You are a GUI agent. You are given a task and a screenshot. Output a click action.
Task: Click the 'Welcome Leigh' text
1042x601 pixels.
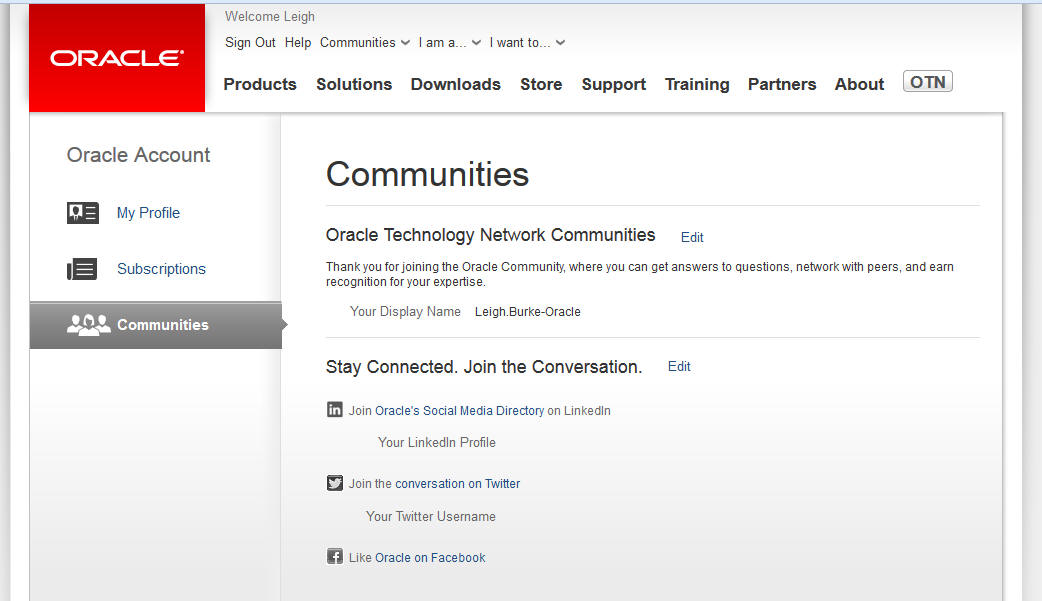point(270,17)
